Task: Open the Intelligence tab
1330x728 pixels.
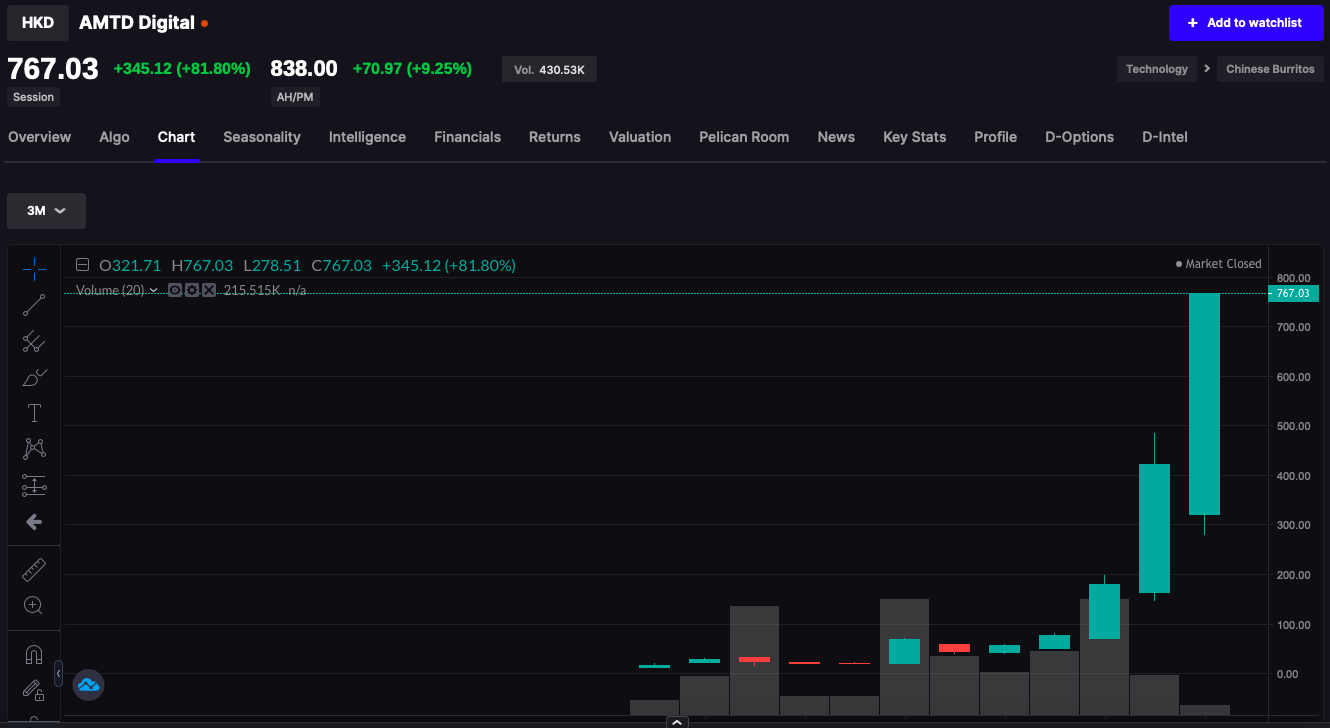Action: click(367, 137)
